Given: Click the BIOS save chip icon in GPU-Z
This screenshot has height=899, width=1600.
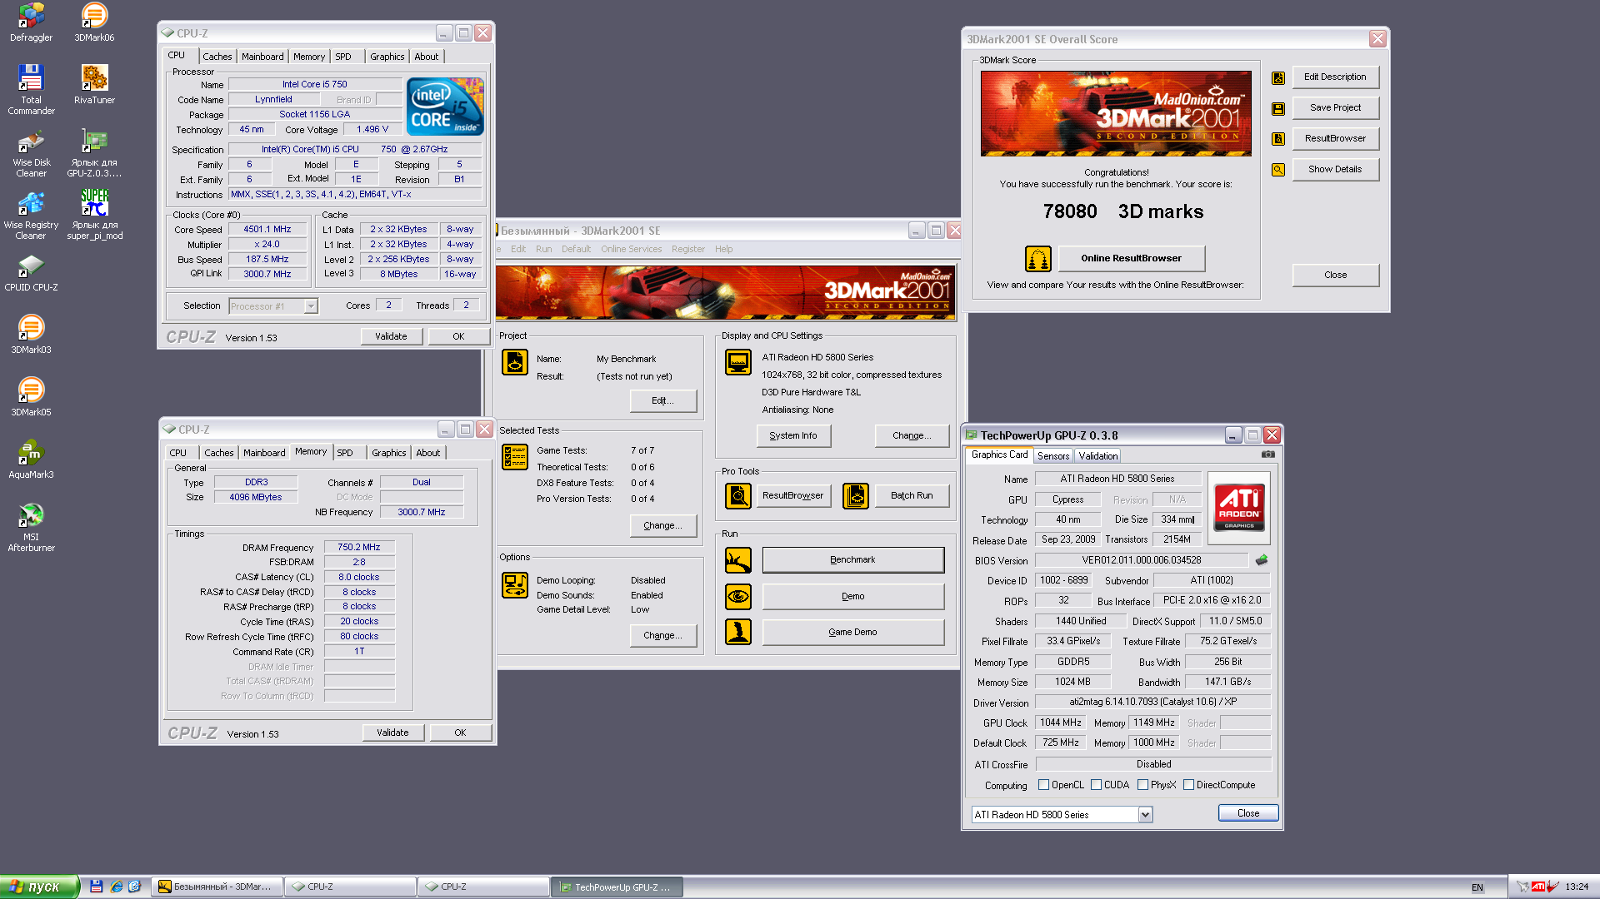Looking at the screenshot, I should [1262, 560].
